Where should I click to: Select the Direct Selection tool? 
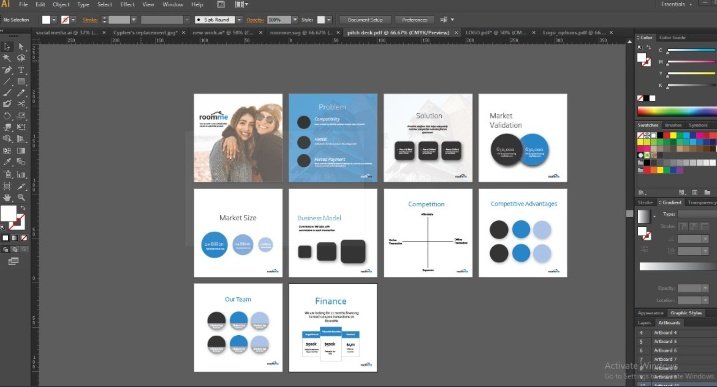[21, 47]
